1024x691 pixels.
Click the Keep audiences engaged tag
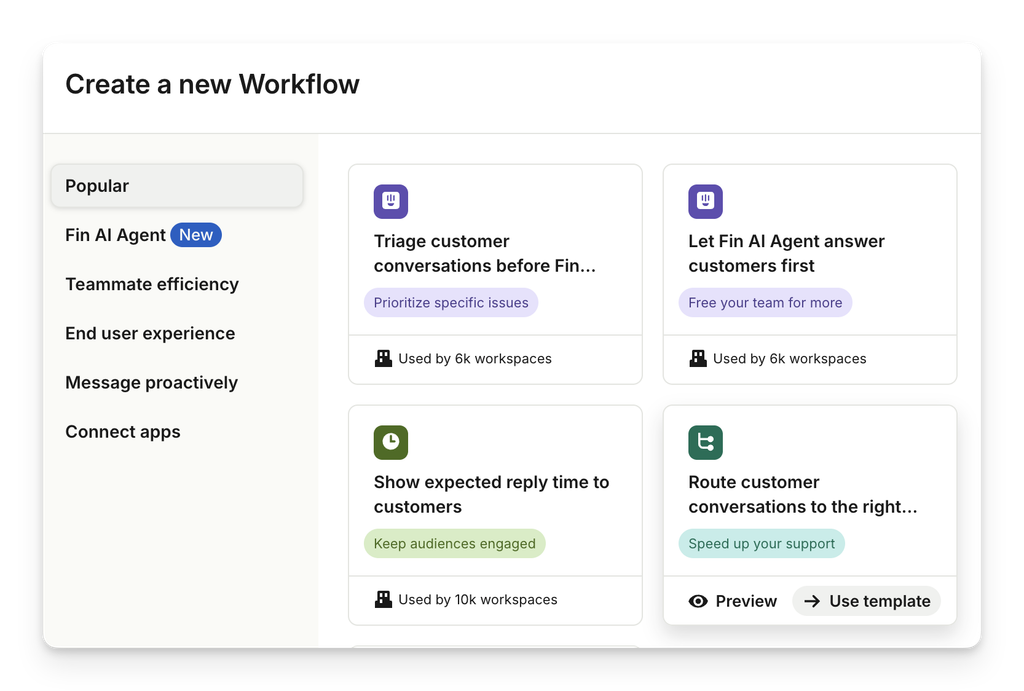click(x=455, y=543)
